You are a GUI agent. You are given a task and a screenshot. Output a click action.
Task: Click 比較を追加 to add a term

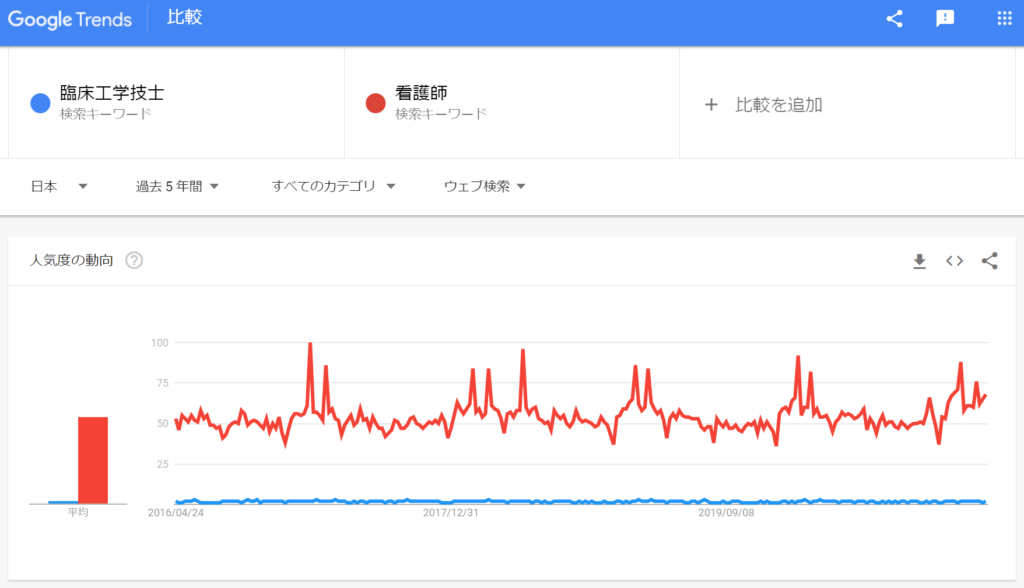click(778, 104)
